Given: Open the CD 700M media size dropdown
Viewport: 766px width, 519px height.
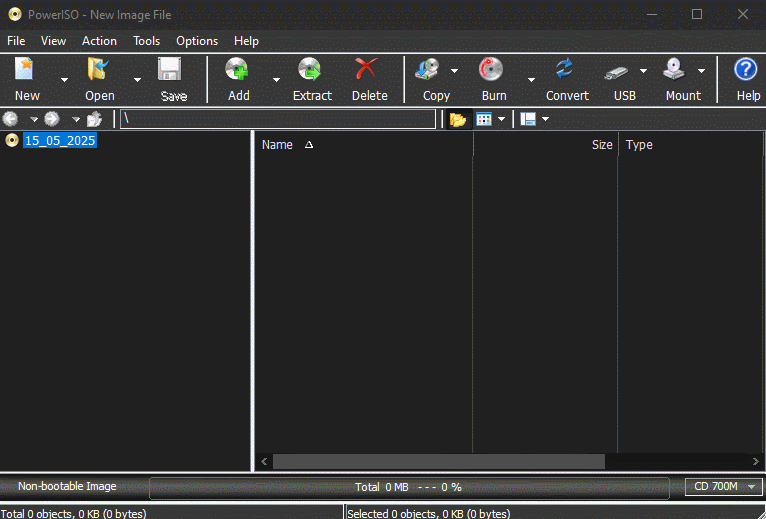Looking at the screenshot, I should coord(723,487).
